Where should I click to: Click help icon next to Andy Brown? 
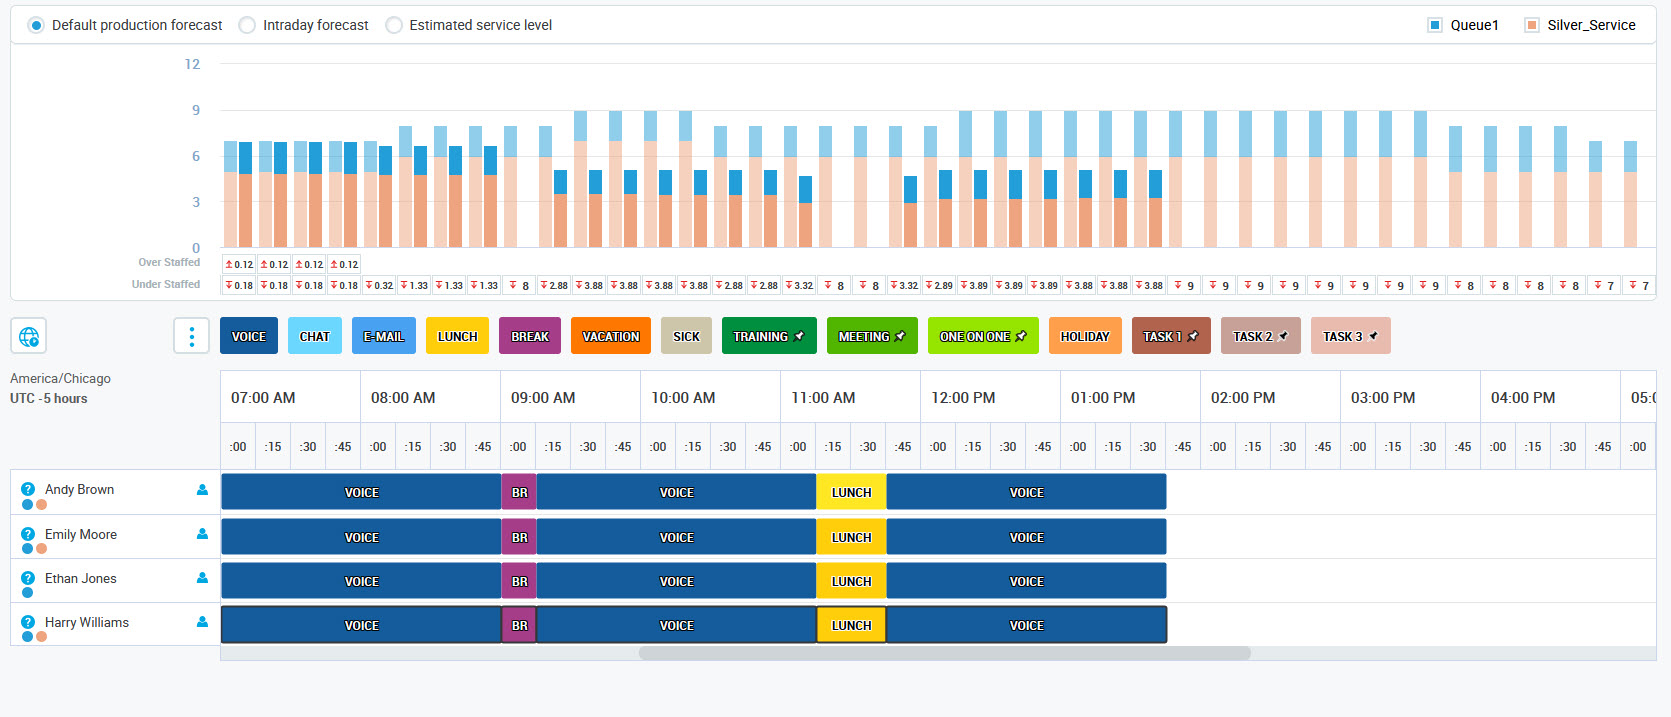[28, 490]
